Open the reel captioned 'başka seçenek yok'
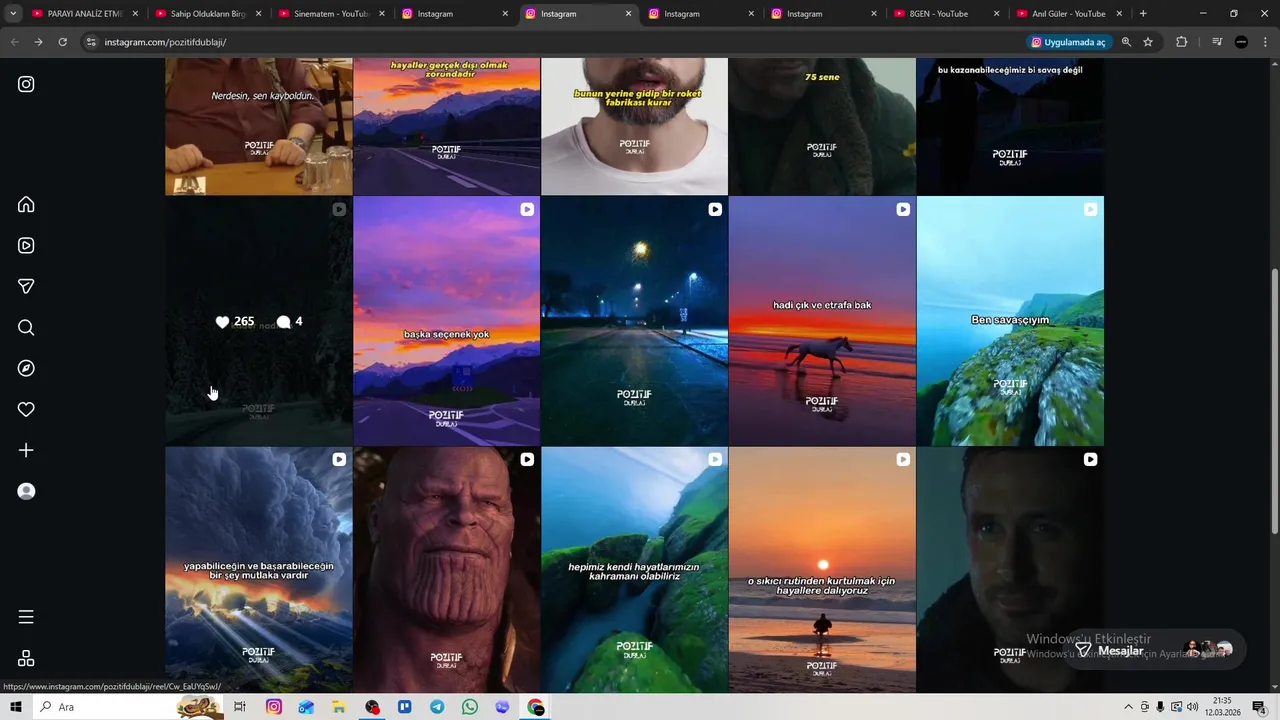Screen dimensions: 1280x720 [446, 321]
